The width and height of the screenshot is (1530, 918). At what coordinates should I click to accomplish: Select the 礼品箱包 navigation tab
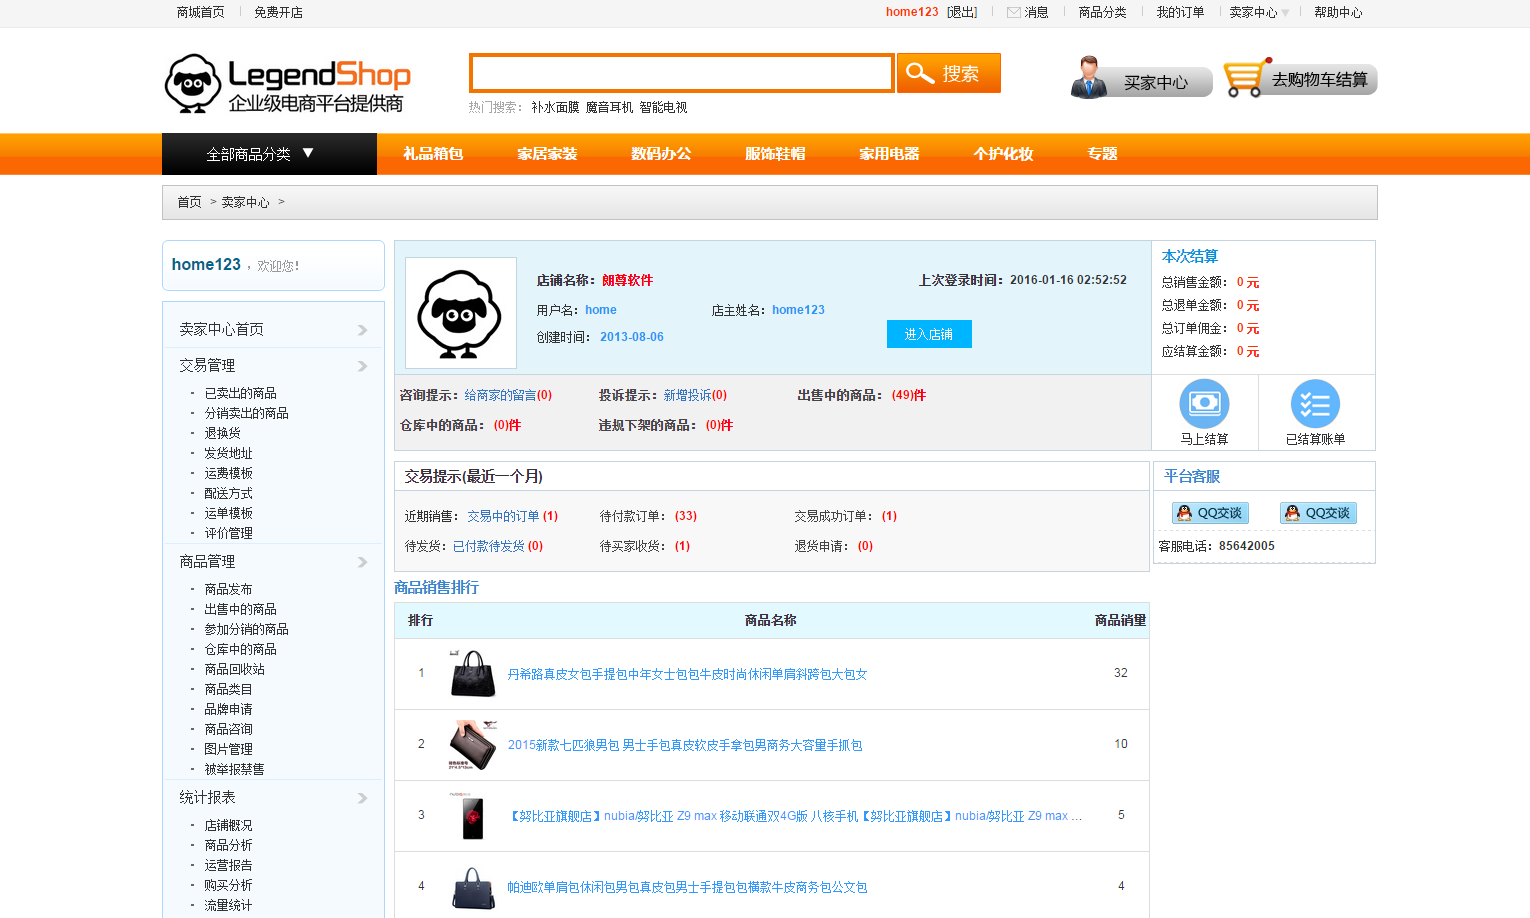point(433,154)
